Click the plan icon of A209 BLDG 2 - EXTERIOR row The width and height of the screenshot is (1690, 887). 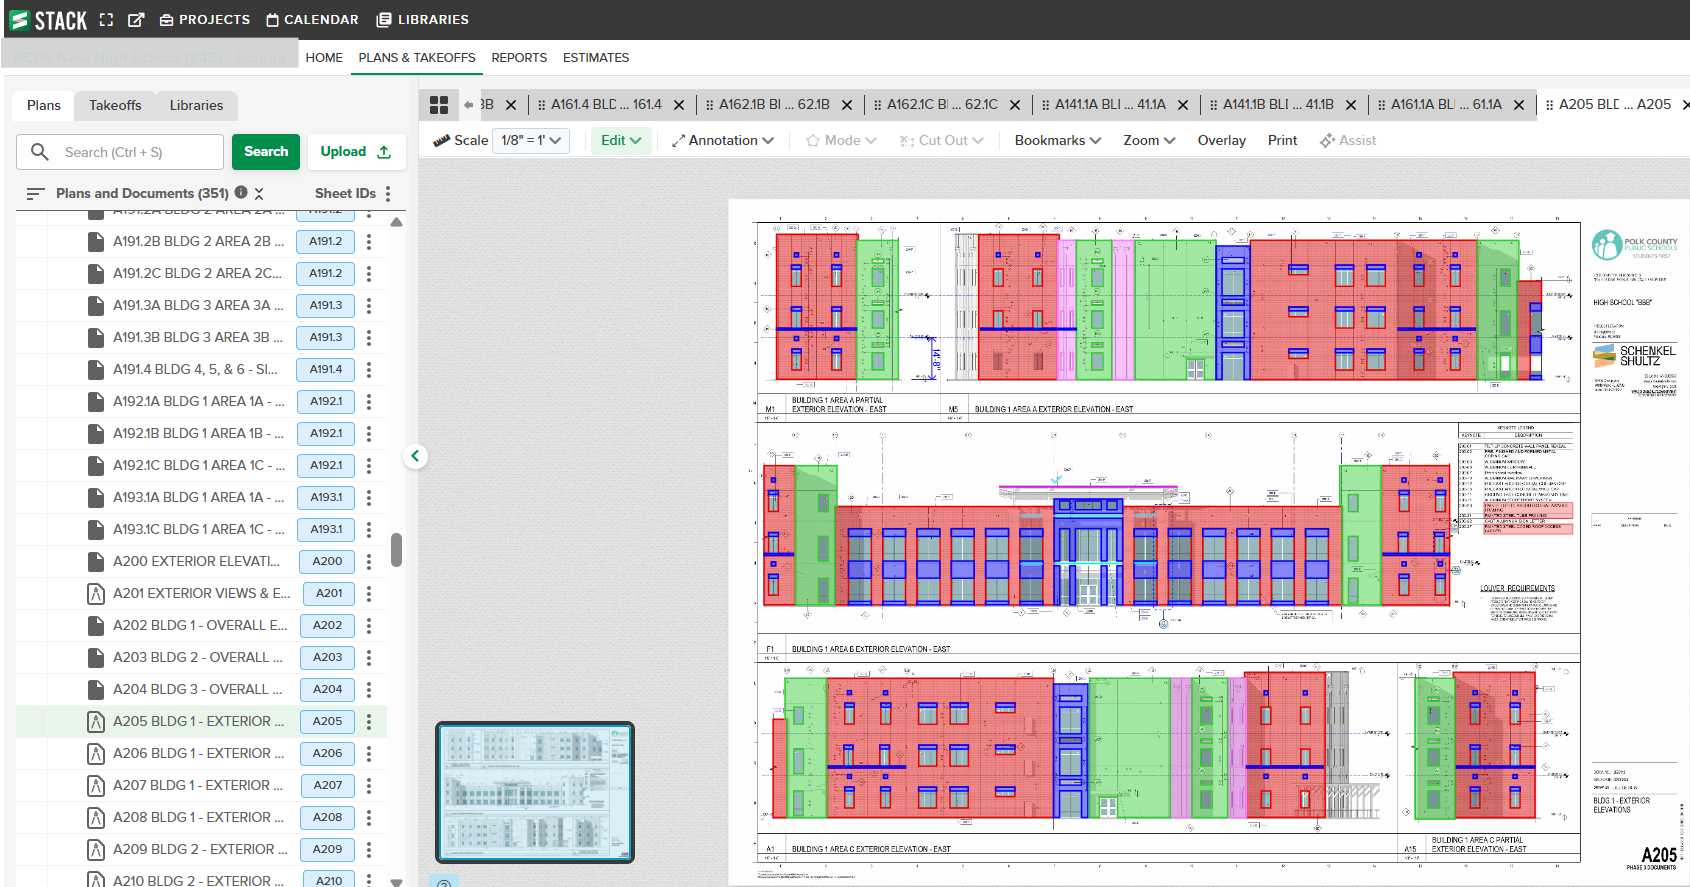pos(96,850)
